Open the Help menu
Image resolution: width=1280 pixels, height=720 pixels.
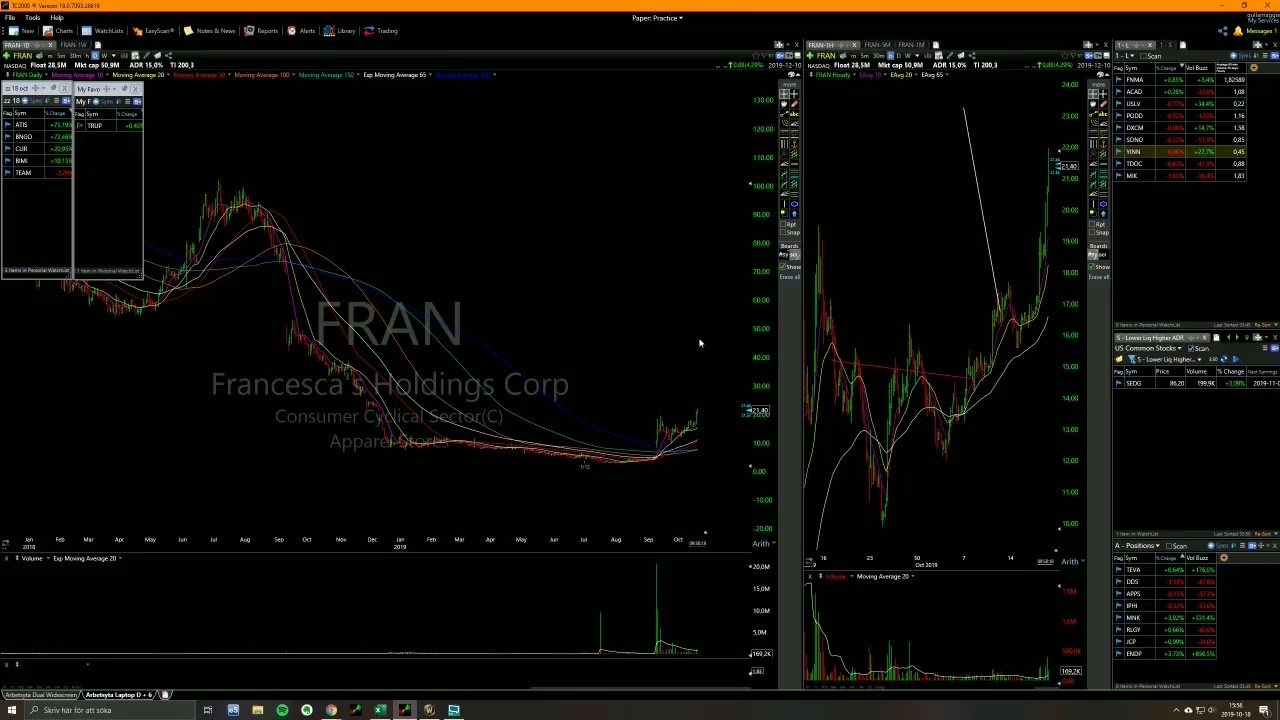click(57, 18)
